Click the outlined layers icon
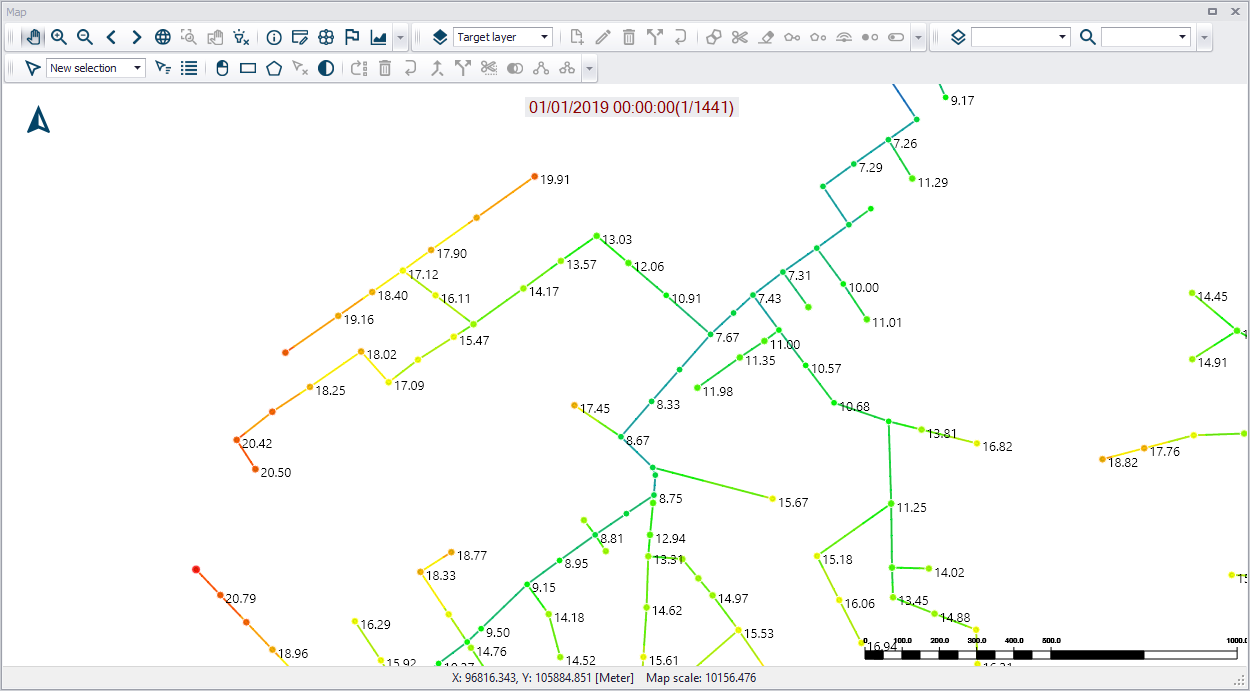Image resolution: width=1250 pixels, height=691 pixels. click(x=958, y=37)
